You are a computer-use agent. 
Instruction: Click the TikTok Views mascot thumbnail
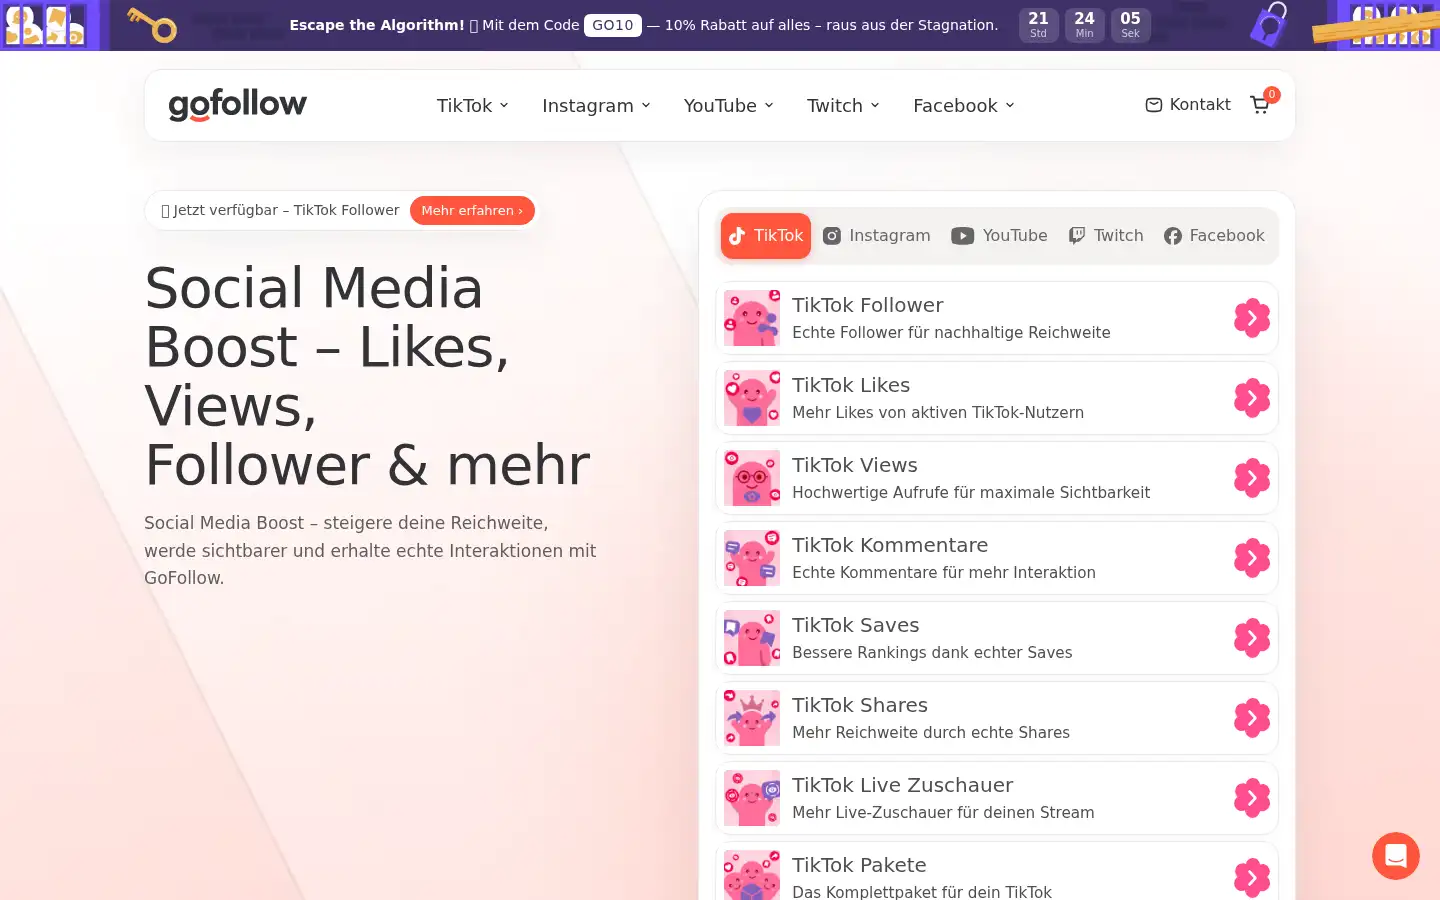coord(752,478)
